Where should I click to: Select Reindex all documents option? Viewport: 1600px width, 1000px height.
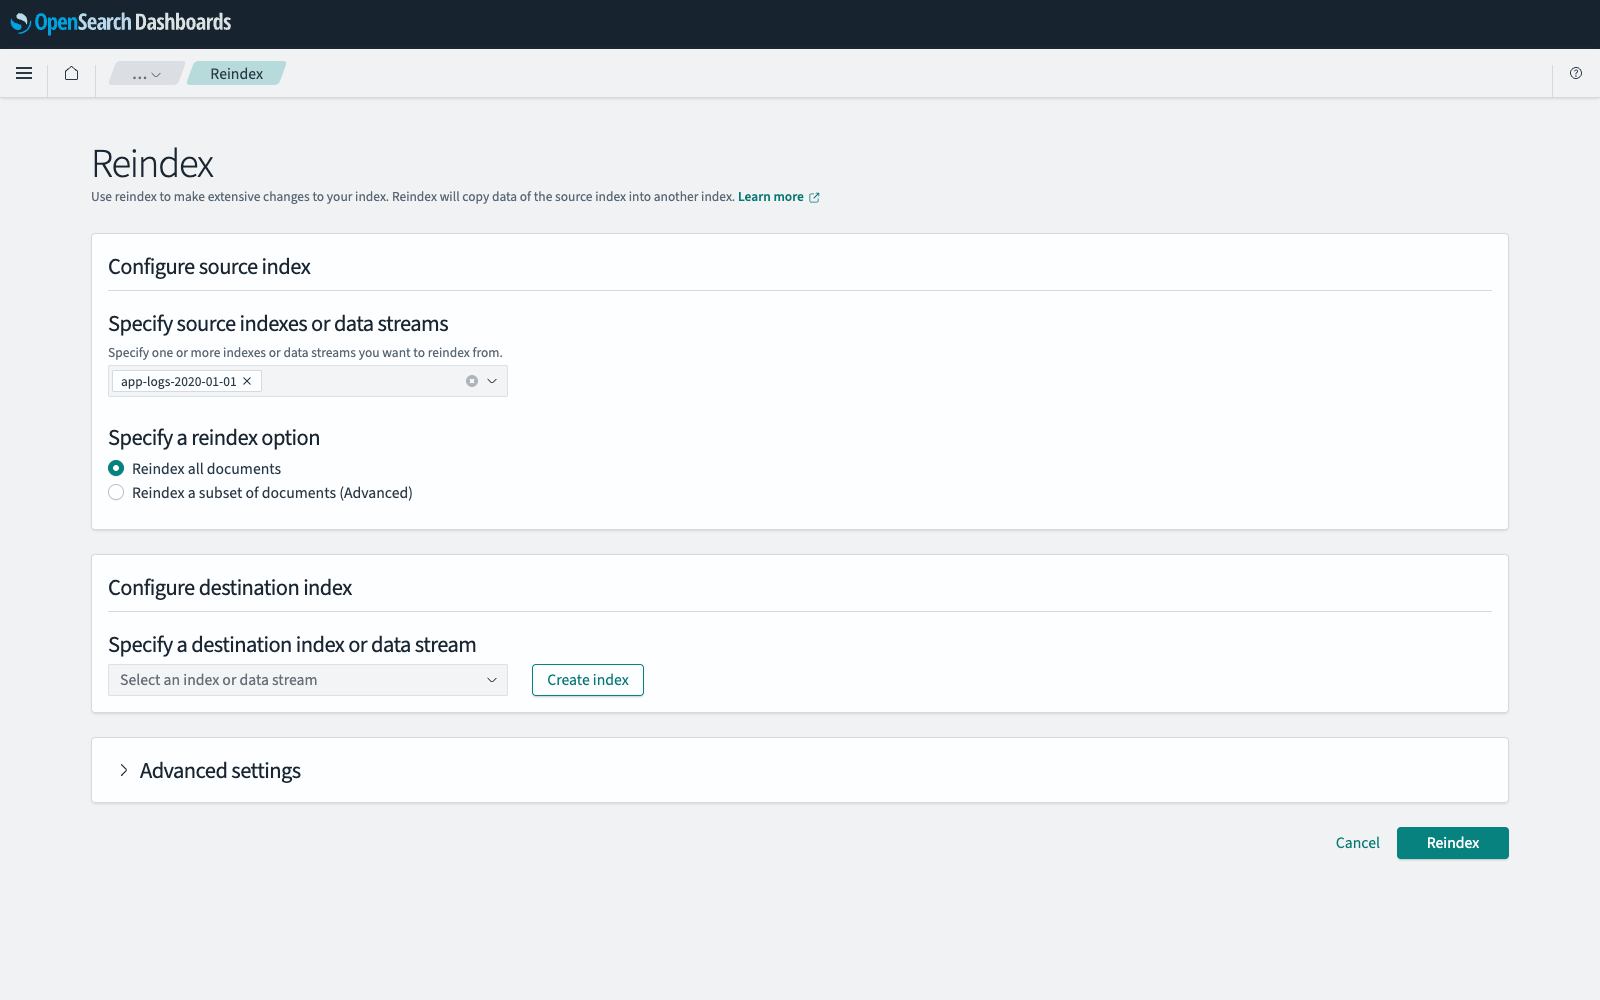(x=116, y=468)
